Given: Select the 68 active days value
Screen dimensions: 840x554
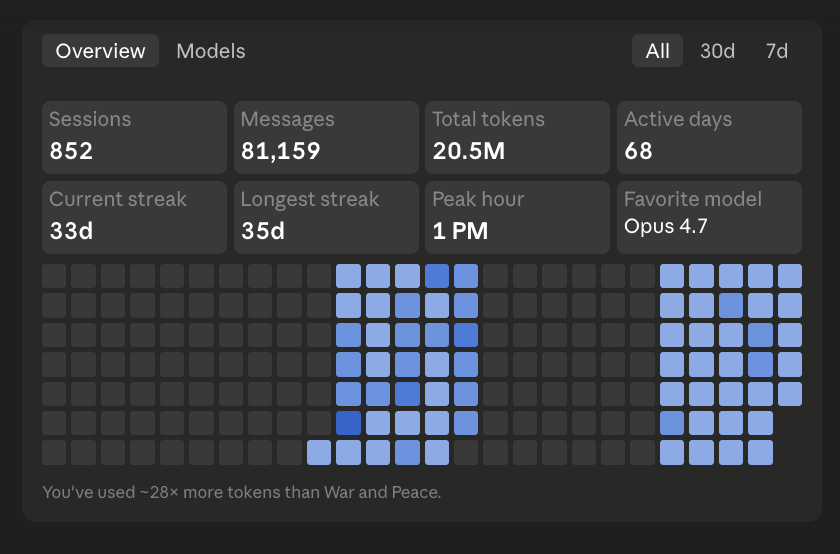Looking at the screenshot, I should click(x=639, y=151).
